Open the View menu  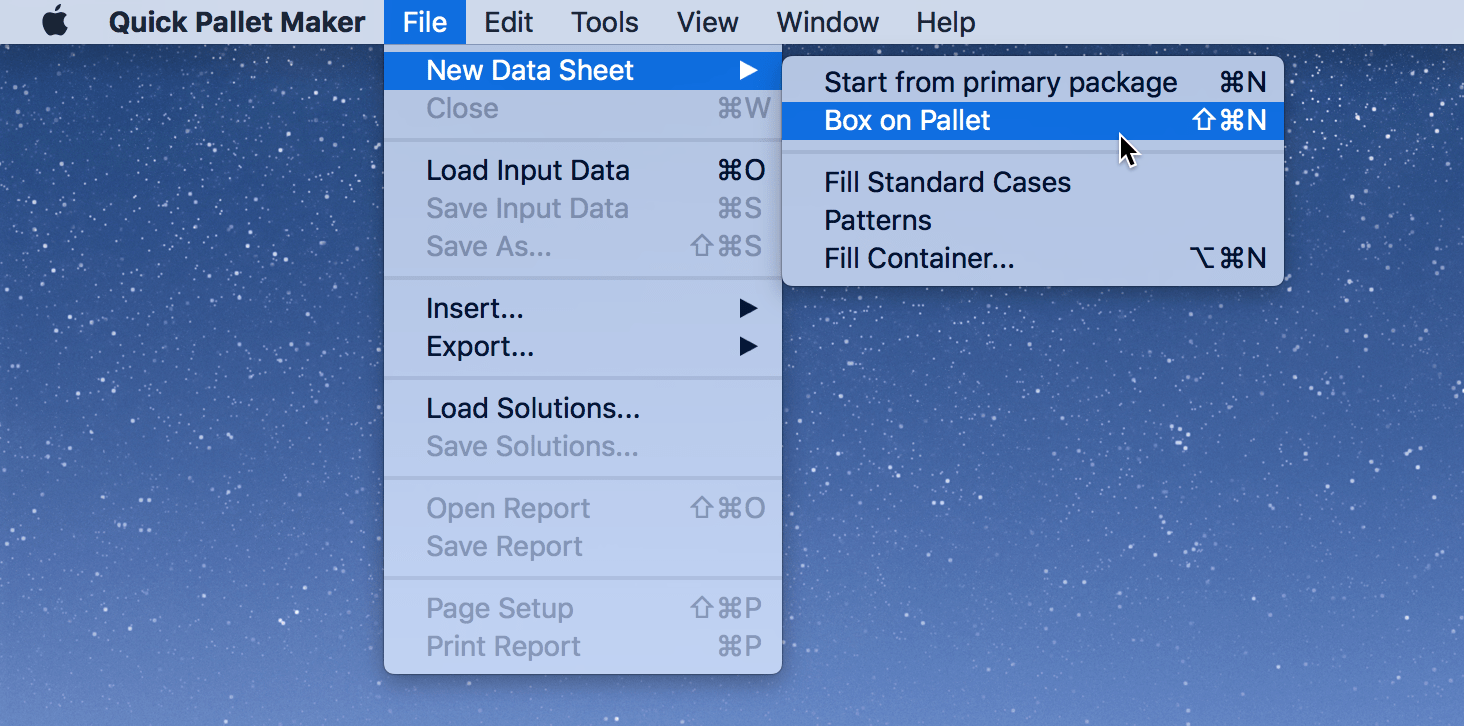coord(707,22)
